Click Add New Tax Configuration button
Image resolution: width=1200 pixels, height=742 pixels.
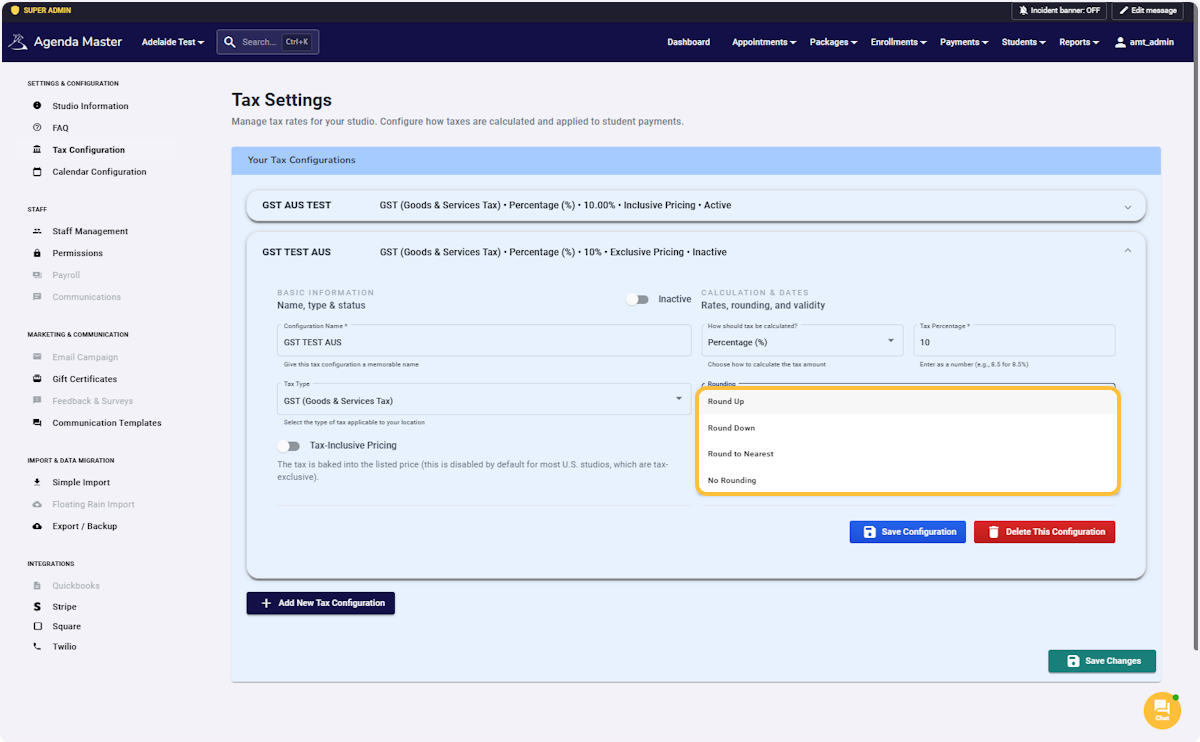coord(321,603)
